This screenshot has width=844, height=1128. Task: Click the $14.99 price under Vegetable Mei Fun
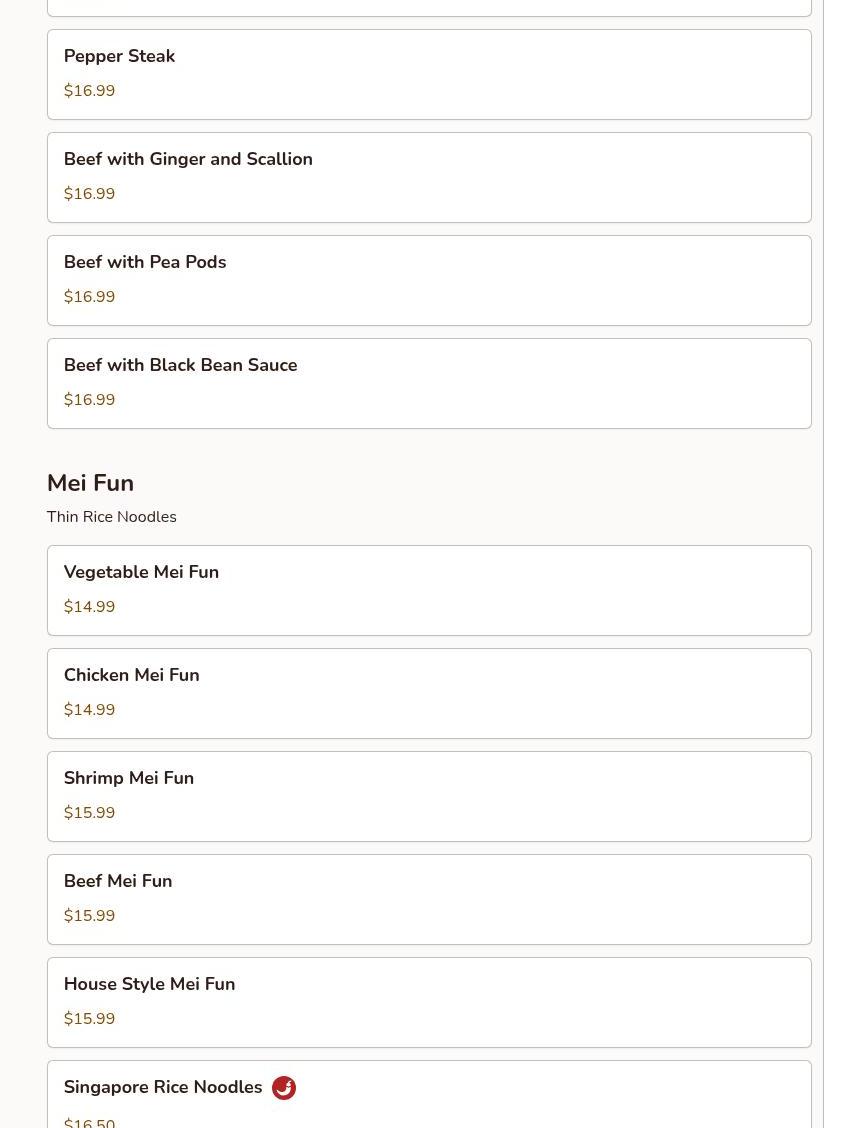89,607
